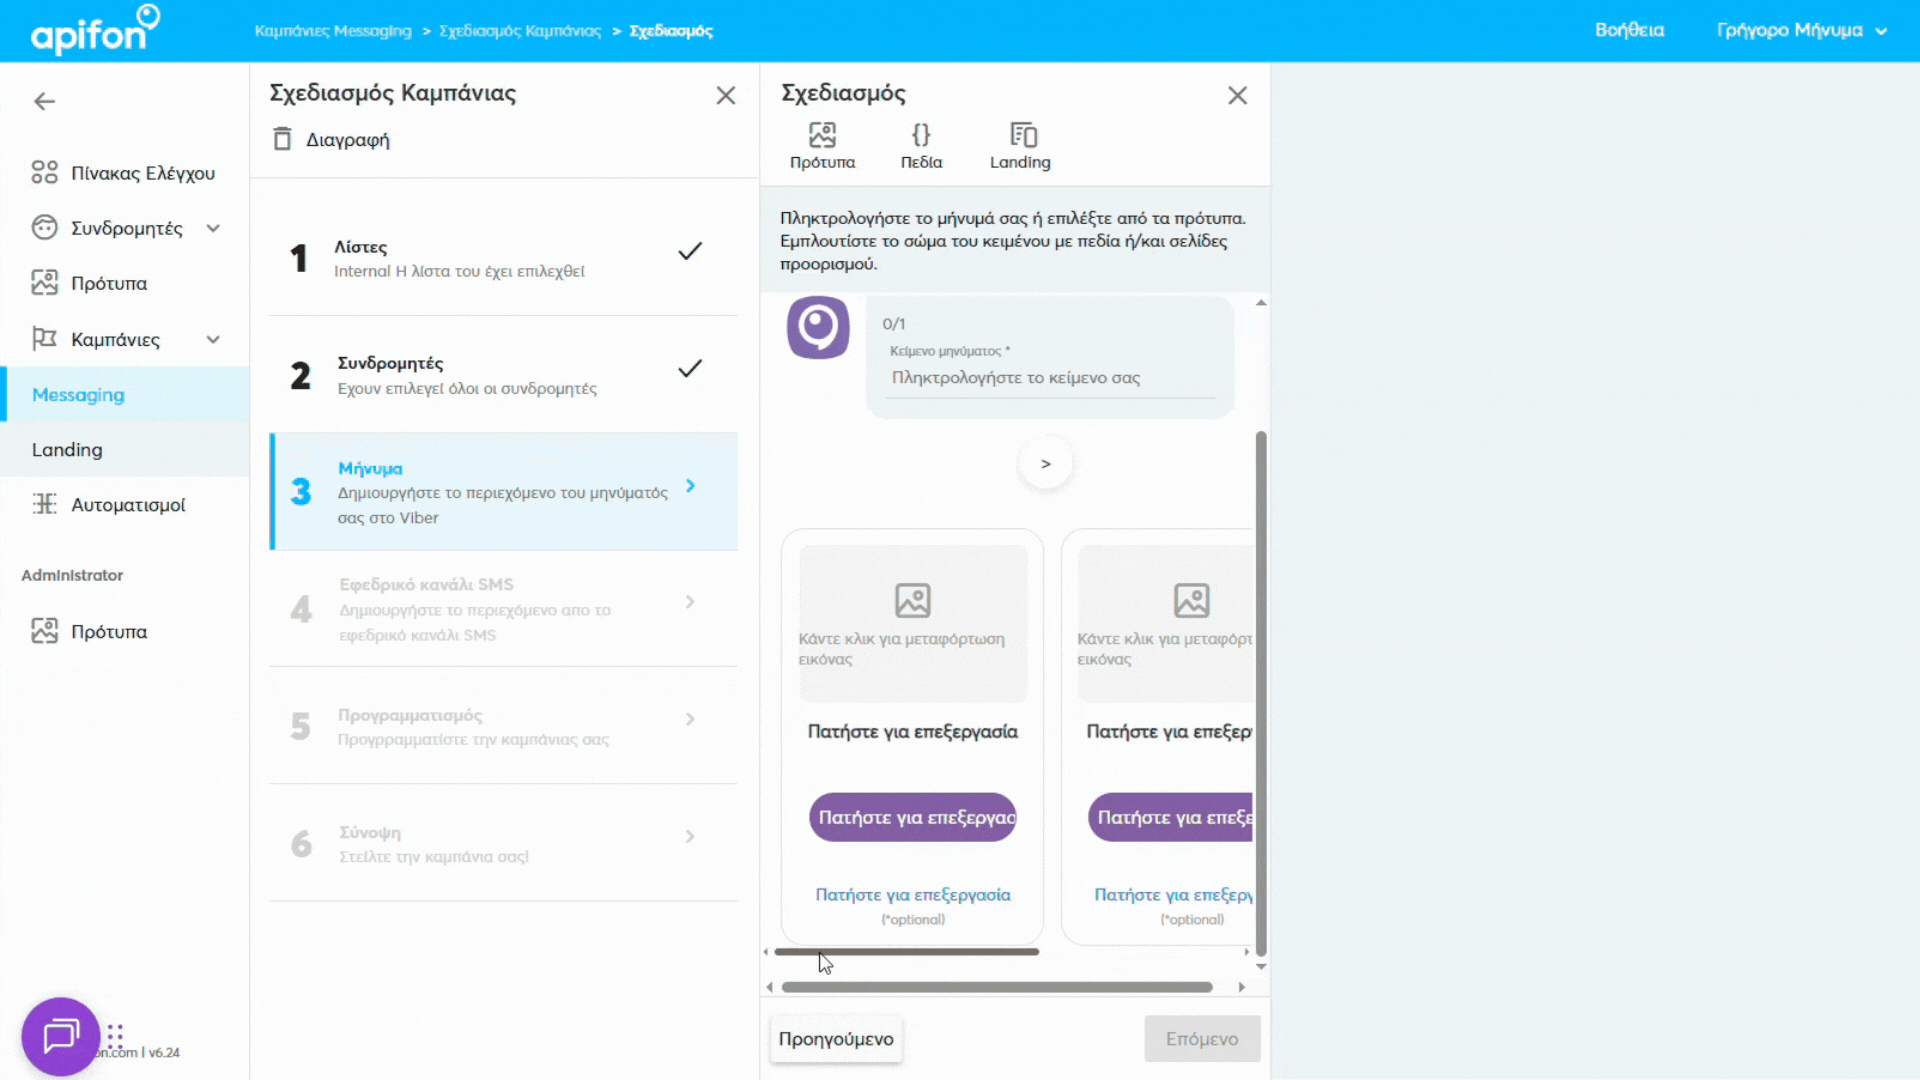The image size is (1920, 1080).
Task: Click the Προηγούμενο button
Action: tap(836, 1039)
